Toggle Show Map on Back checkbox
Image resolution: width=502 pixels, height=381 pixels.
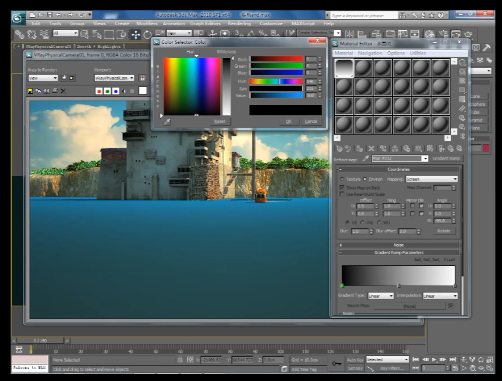tap(342, 188)
